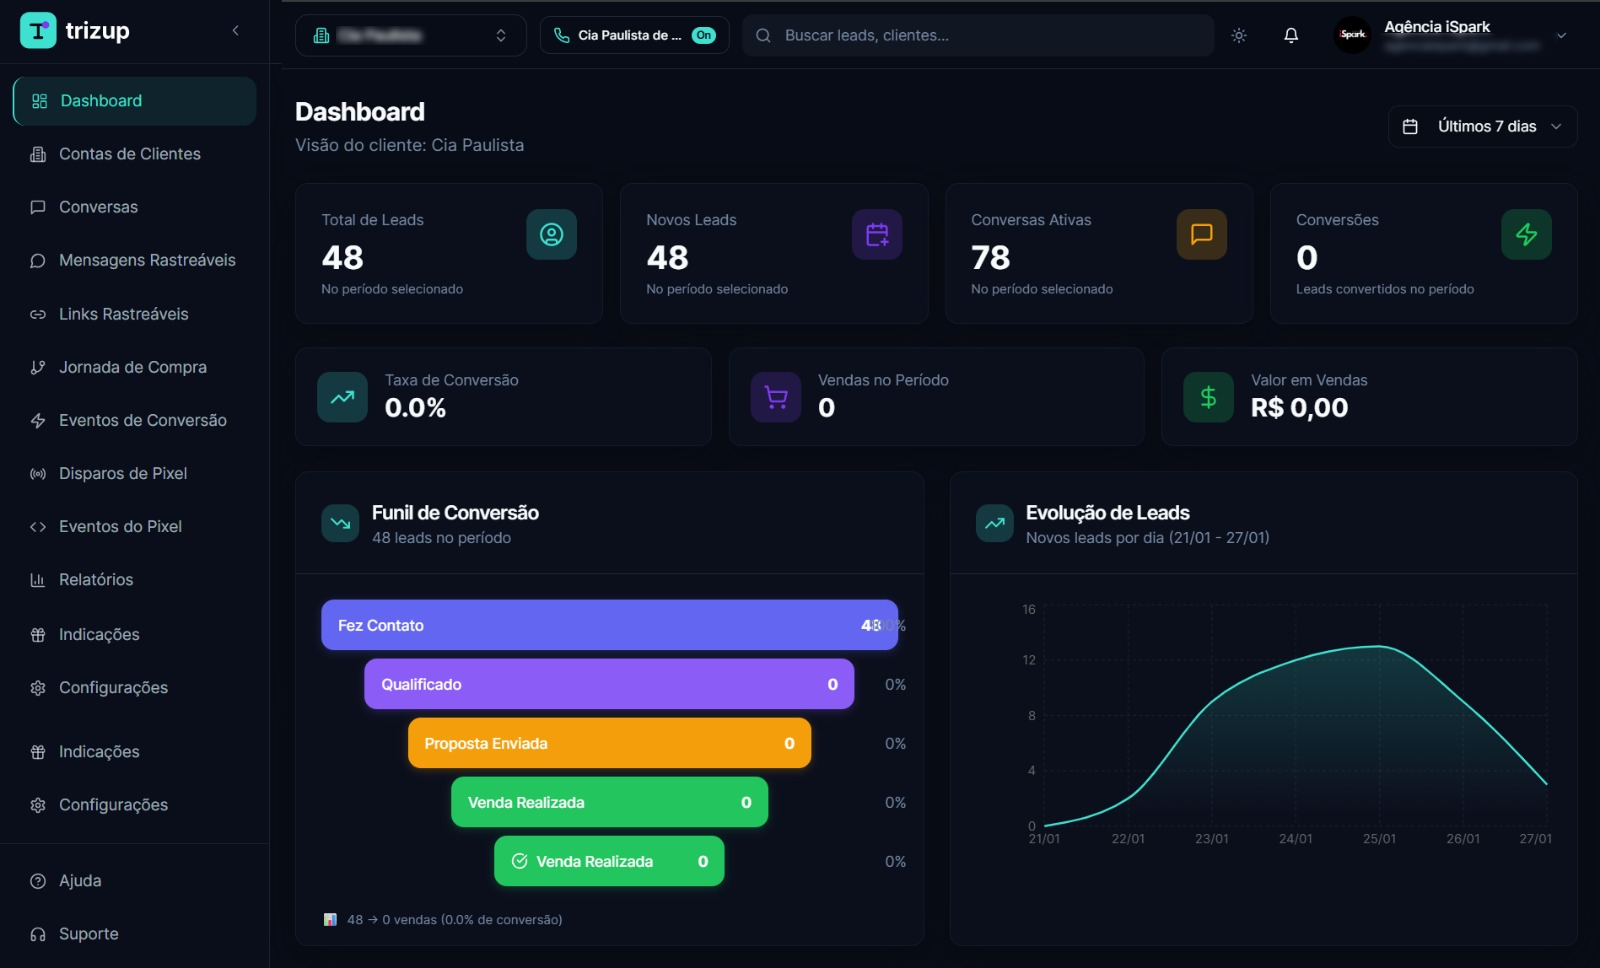This screenshot has width=1600, height=968.
Task: Click the iSpark agency avatar
Action: [1353, 35]
